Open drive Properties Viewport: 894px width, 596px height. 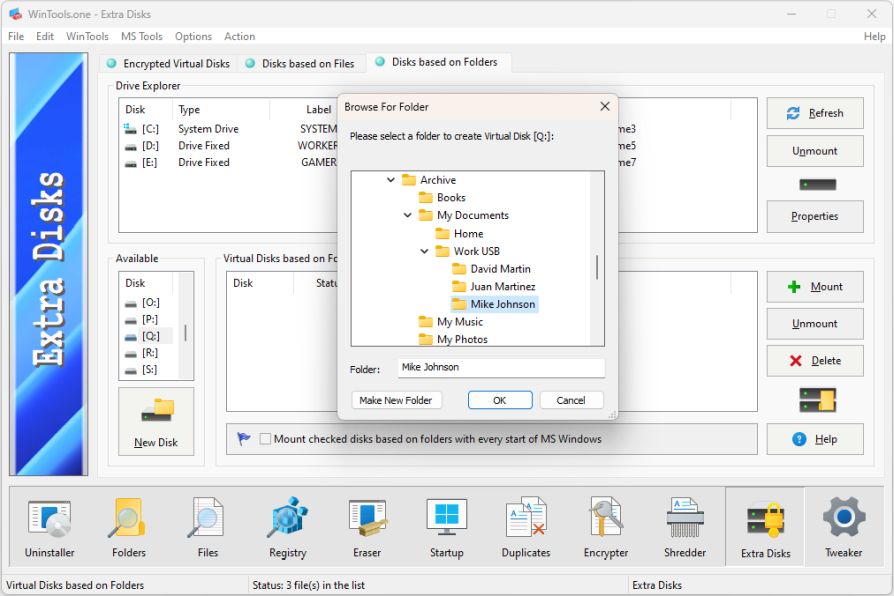tap(815, 216)
